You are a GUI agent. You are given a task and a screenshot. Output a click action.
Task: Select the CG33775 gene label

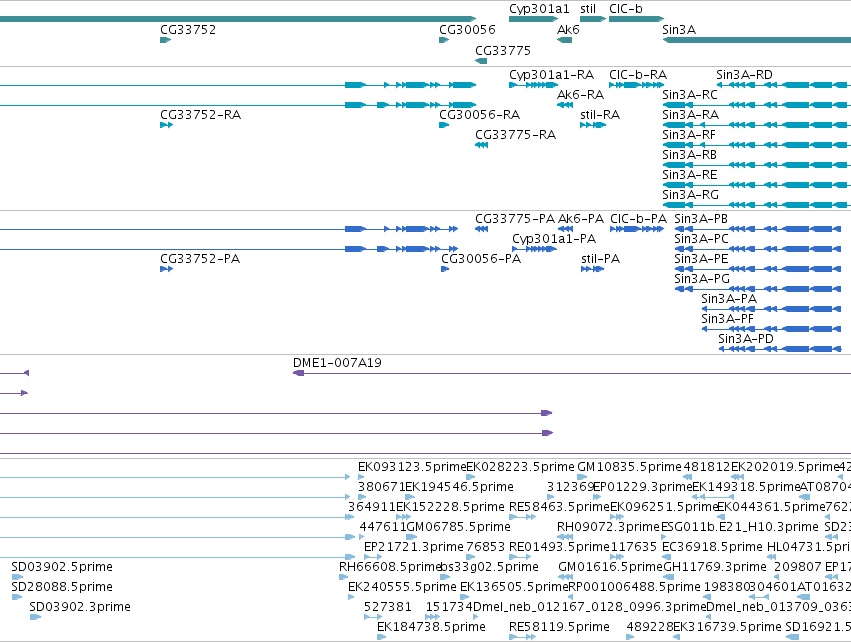503,51
